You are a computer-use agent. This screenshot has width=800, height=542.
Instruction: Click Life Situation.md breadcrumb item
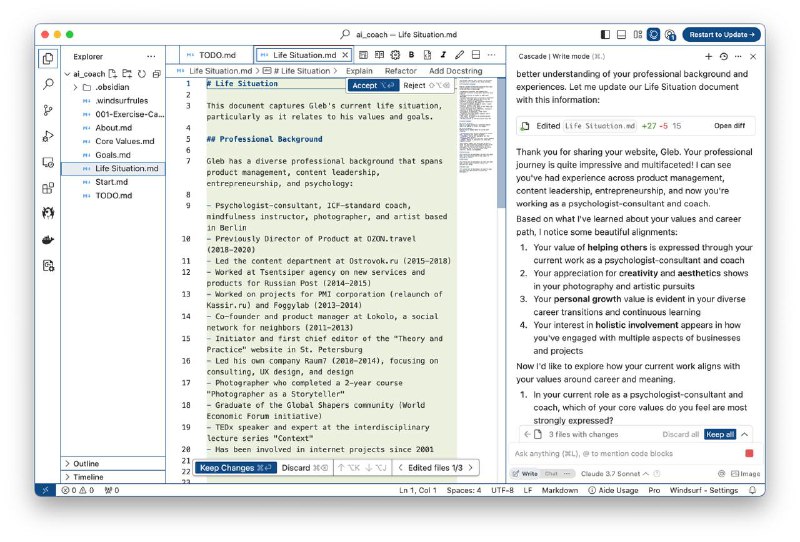220,71
